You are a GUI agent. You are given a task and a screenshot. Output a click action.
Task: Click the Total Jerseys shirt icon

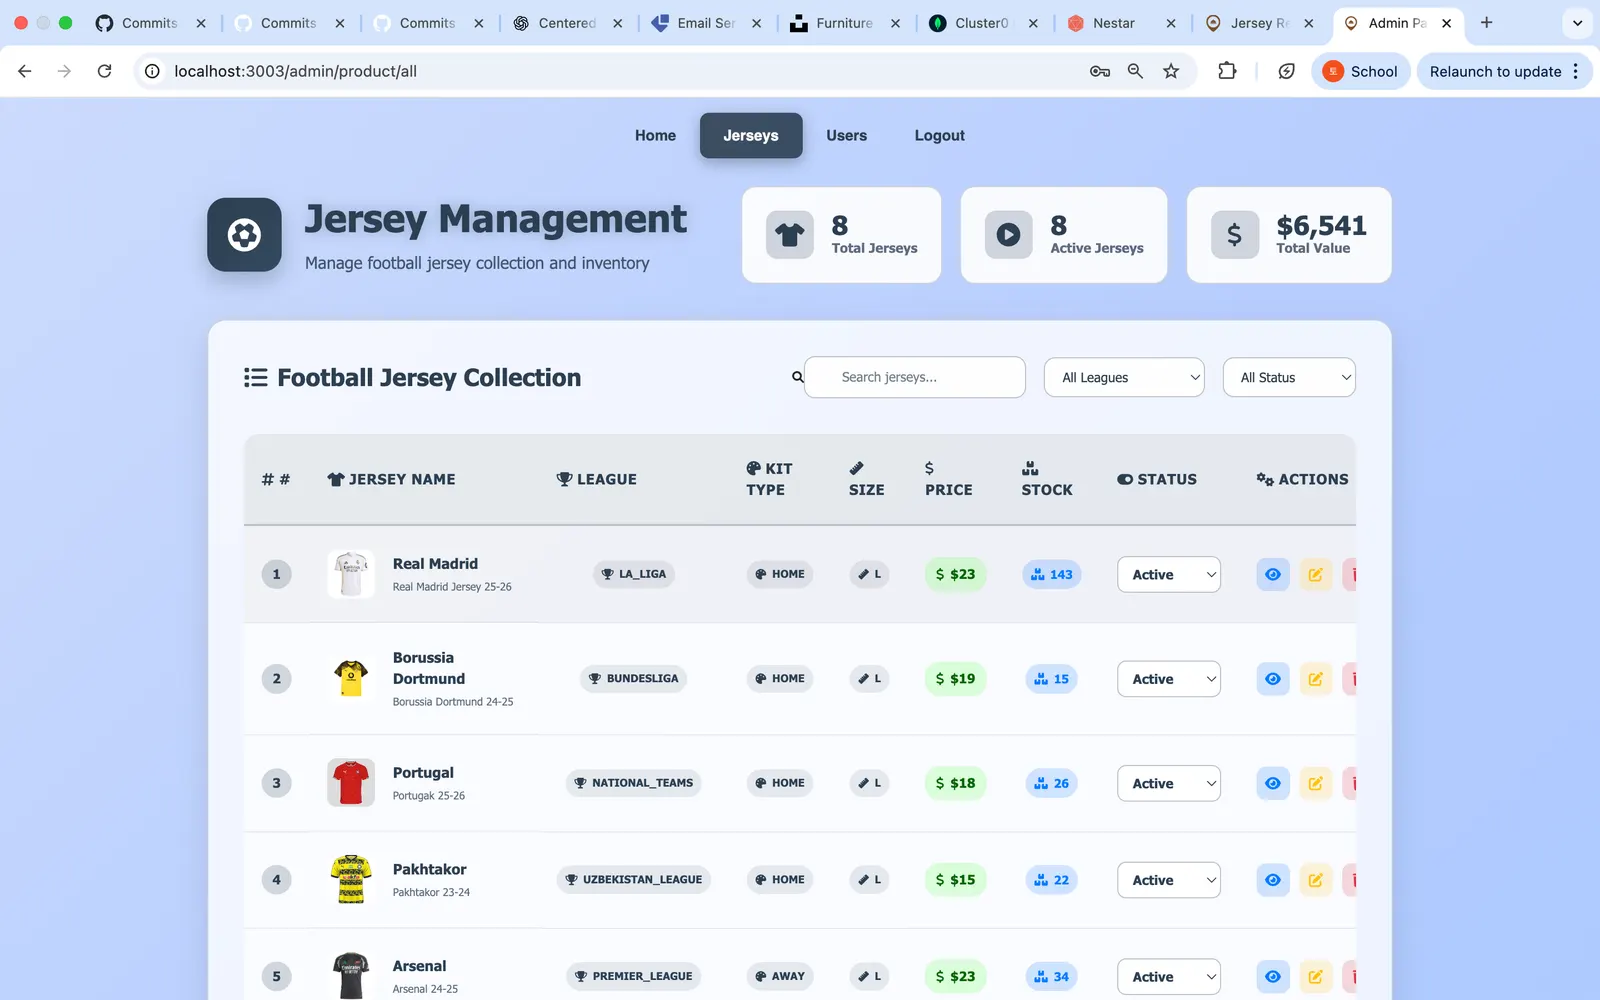tap(790, 235)
